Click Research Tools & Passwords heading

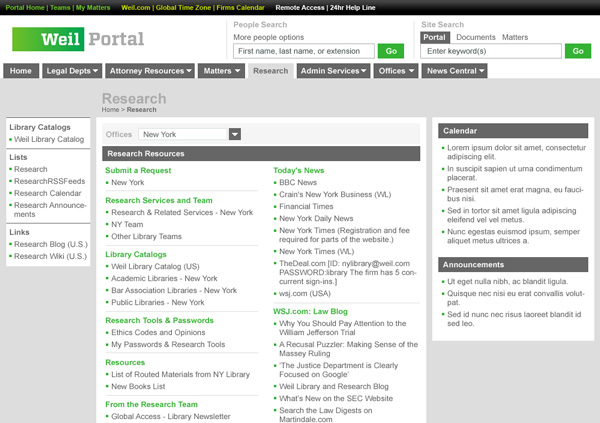point(160,320)
